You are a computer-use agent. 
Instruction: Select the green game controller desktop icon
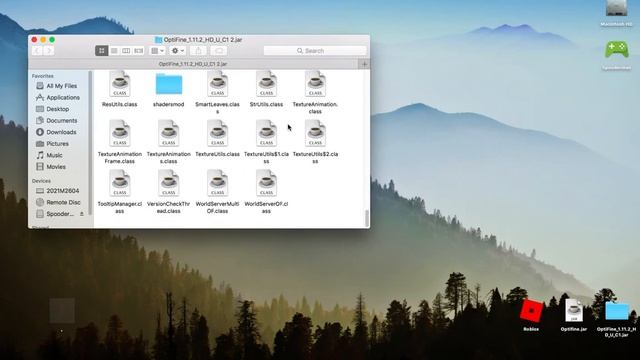click(616, 50)
